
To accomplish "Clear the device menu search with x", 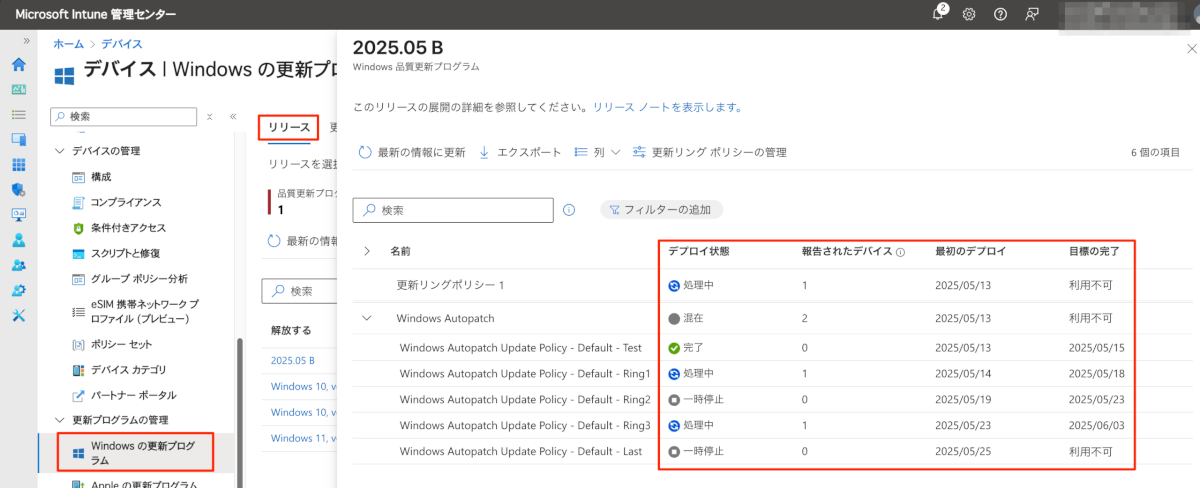I will tap(210, 116).
